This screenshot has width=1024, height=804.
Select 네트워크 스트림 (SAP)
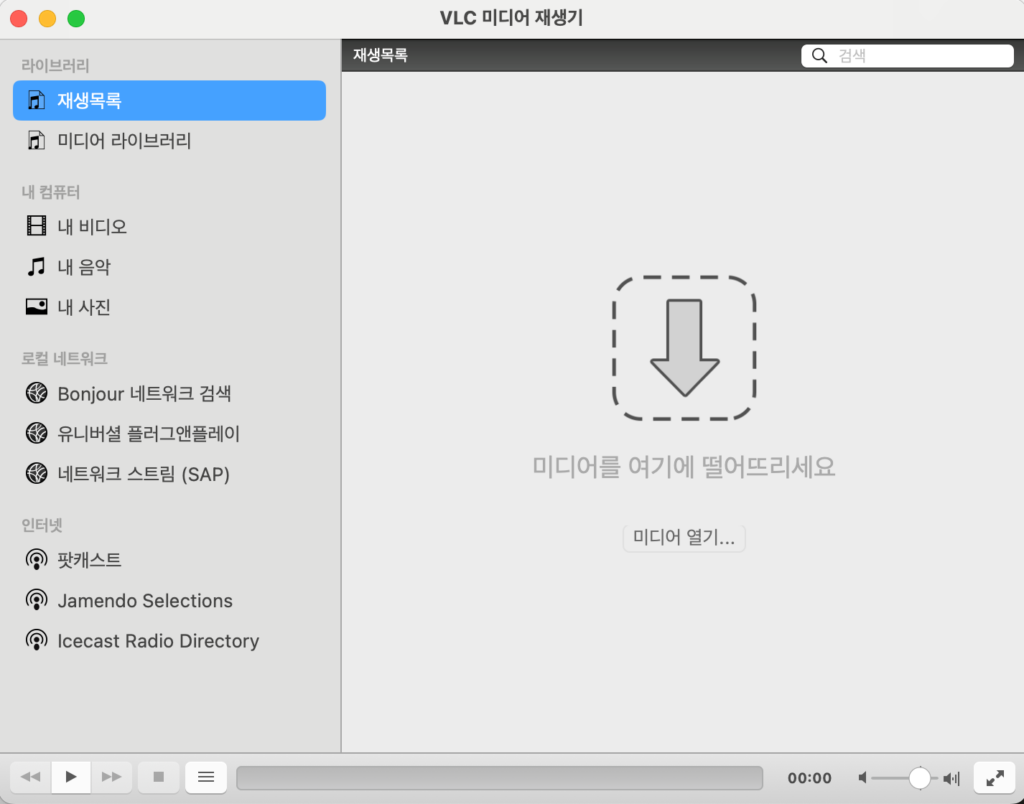[169, 473]
